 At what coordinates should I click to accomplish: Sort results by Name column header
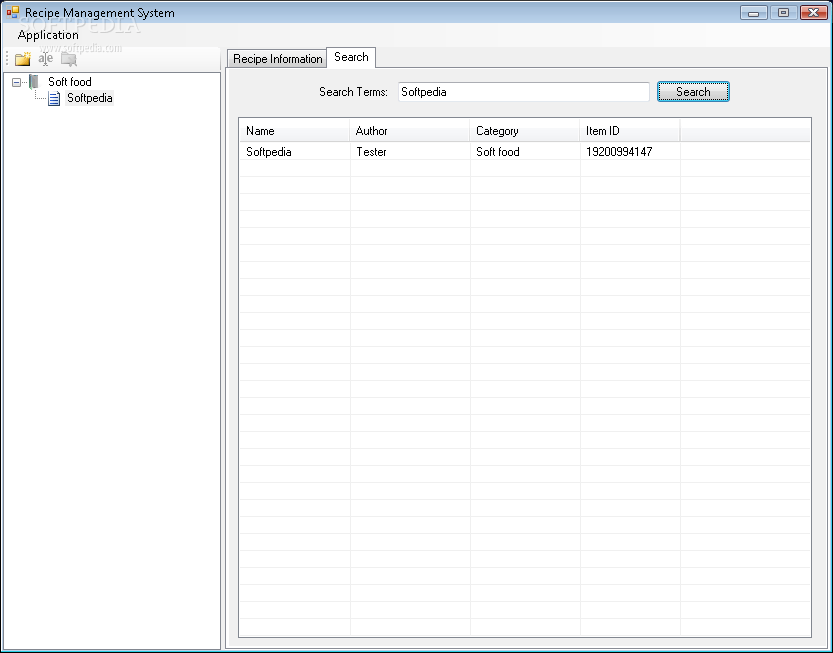pyautogui.click(x=294, y=131)
